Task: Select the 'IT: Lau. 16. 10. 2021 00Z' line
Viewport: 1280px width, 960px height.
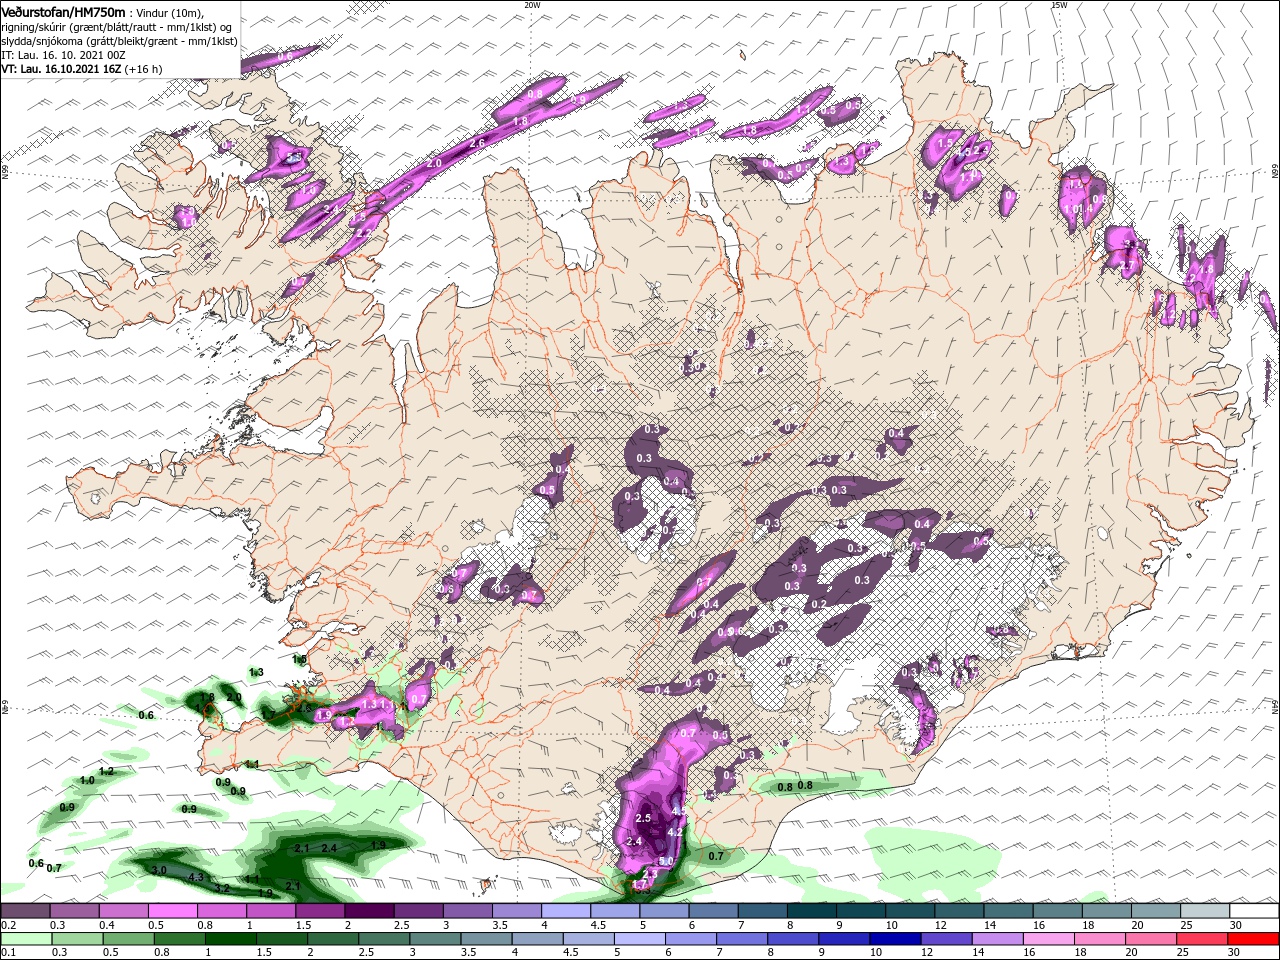Action: tap(63, 55)
